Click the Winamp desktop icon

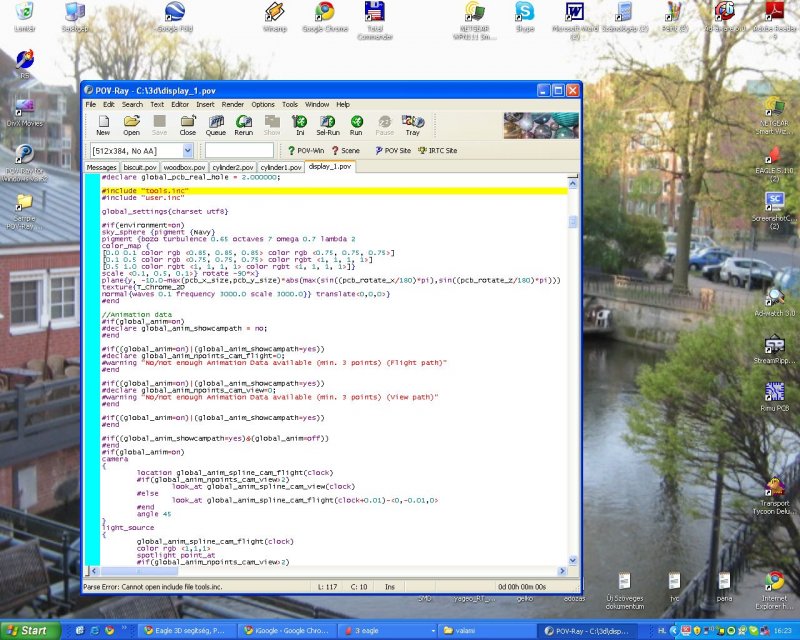(274, 17)
